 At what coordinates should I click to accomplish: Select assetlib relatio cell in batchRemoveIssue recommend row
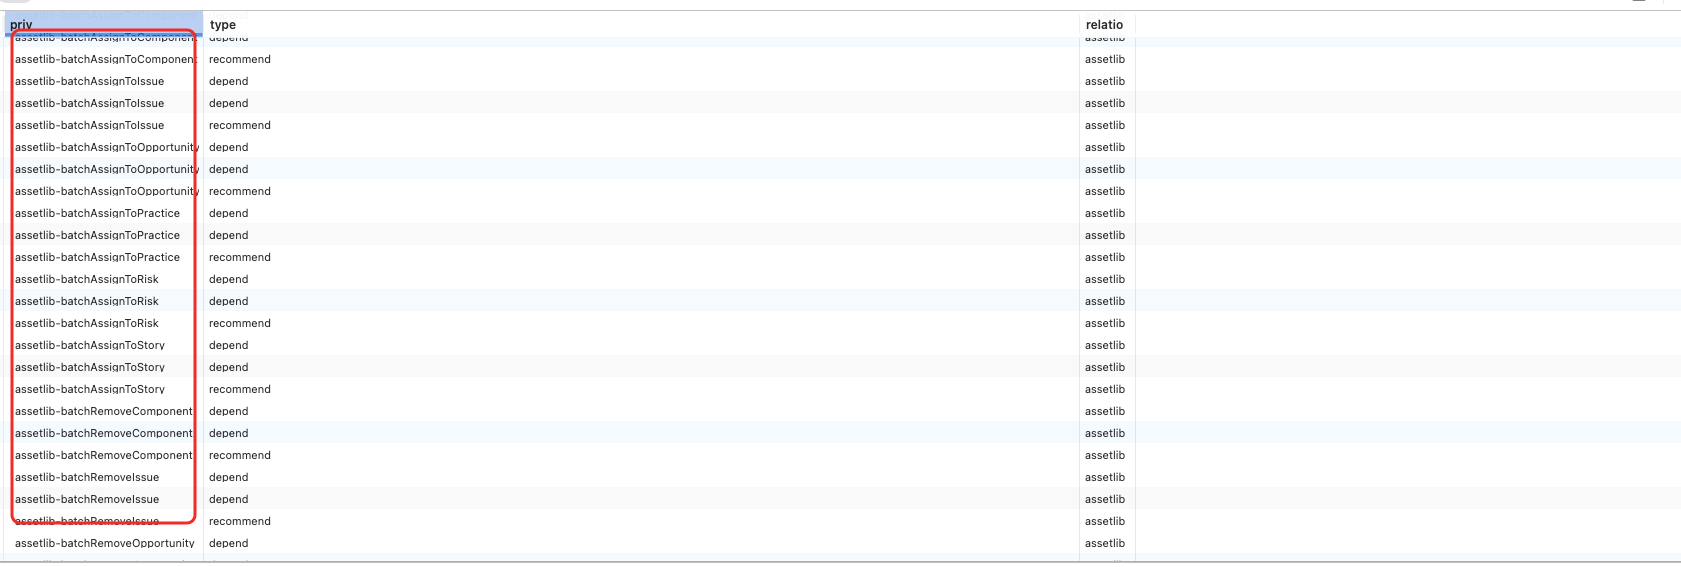click(1105, 521)
